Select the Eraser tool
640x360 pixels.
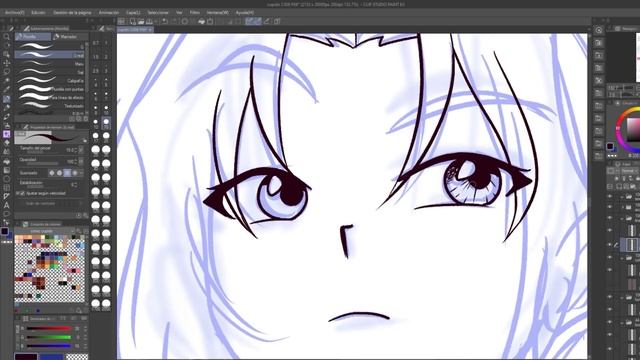coord(7,143)
